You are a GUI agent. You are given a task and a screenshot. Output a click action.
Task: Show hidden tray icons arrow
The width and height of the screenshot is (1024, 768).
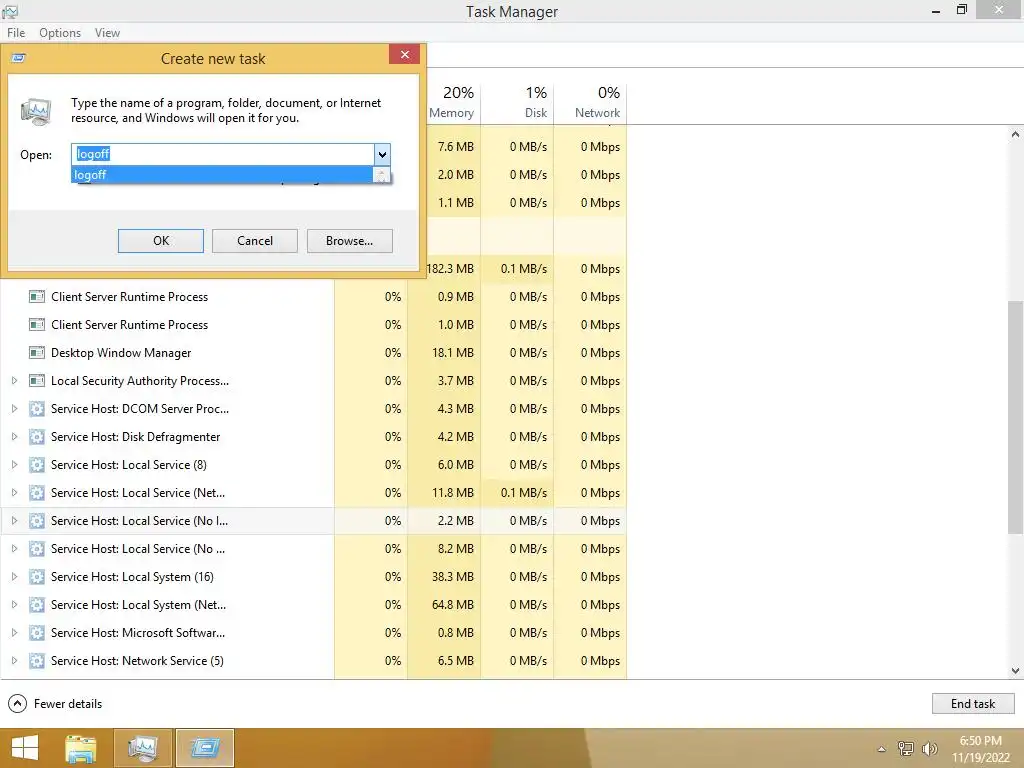pyautogui.click(x=882, y=749)
